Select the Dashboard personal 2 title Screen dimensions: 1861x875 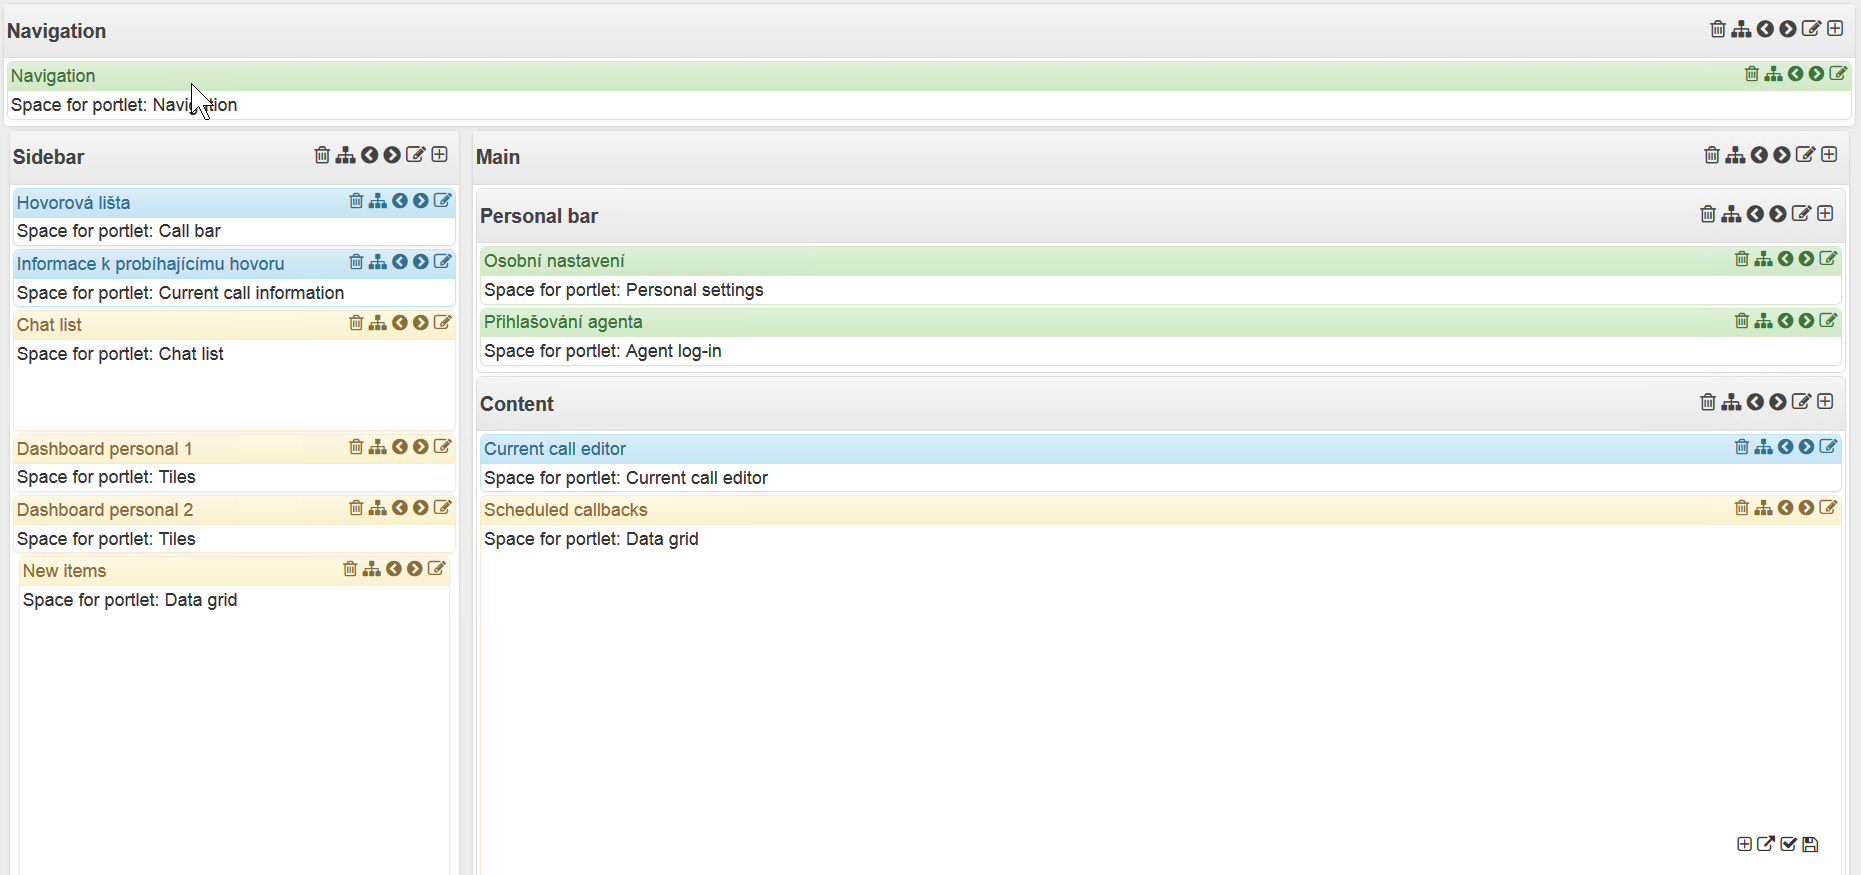coord(105,510)
